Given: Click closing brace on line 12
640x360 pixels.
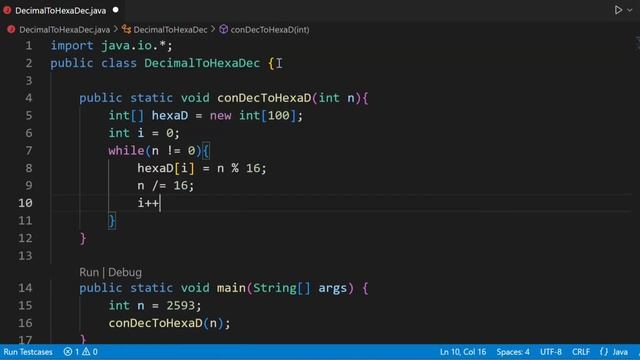Looking at the screenshot, I should point(83,238).
